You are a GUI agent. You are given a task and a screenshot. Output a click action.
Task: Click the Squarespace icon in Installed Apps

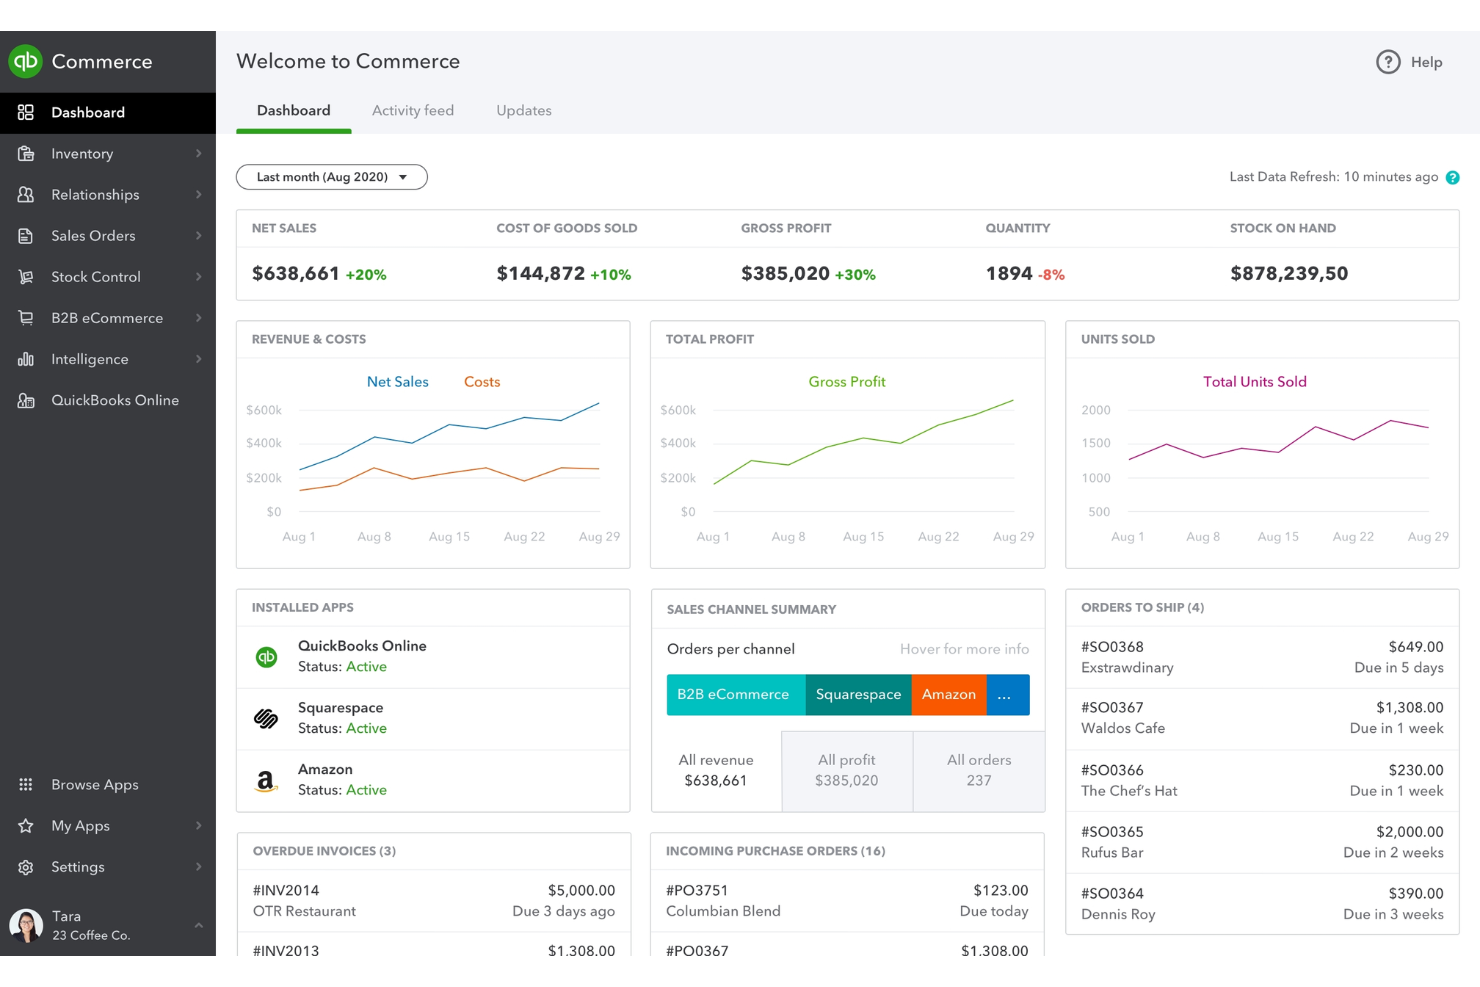(265, 717)
